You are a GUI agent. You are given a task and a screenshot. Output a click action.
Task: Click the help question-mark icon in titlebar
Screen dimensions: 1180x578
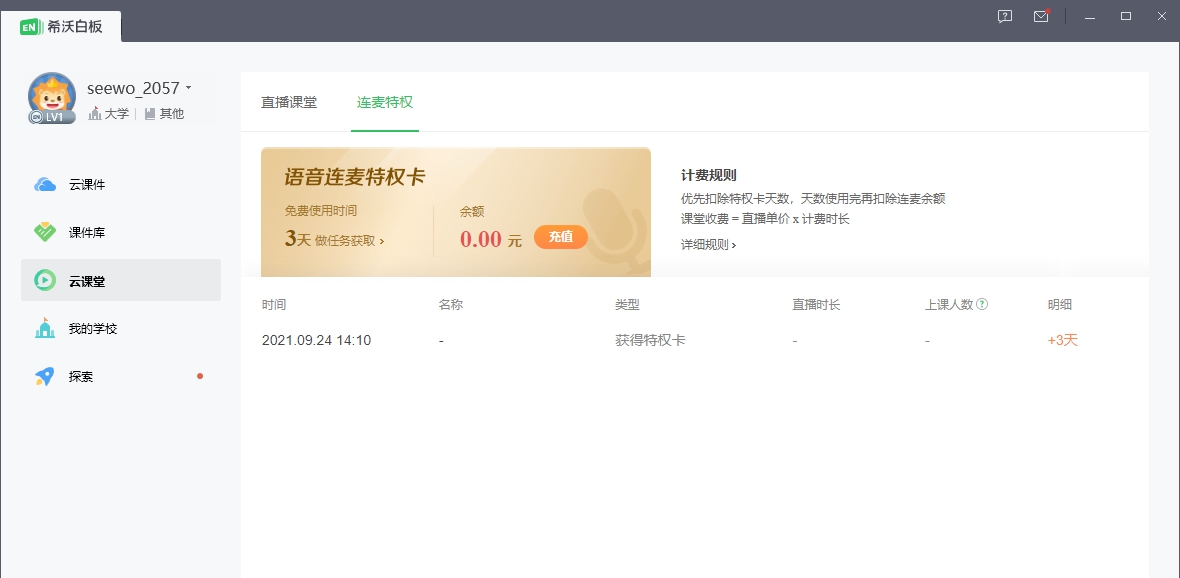pyautogui.click(x=1003, y=16)
